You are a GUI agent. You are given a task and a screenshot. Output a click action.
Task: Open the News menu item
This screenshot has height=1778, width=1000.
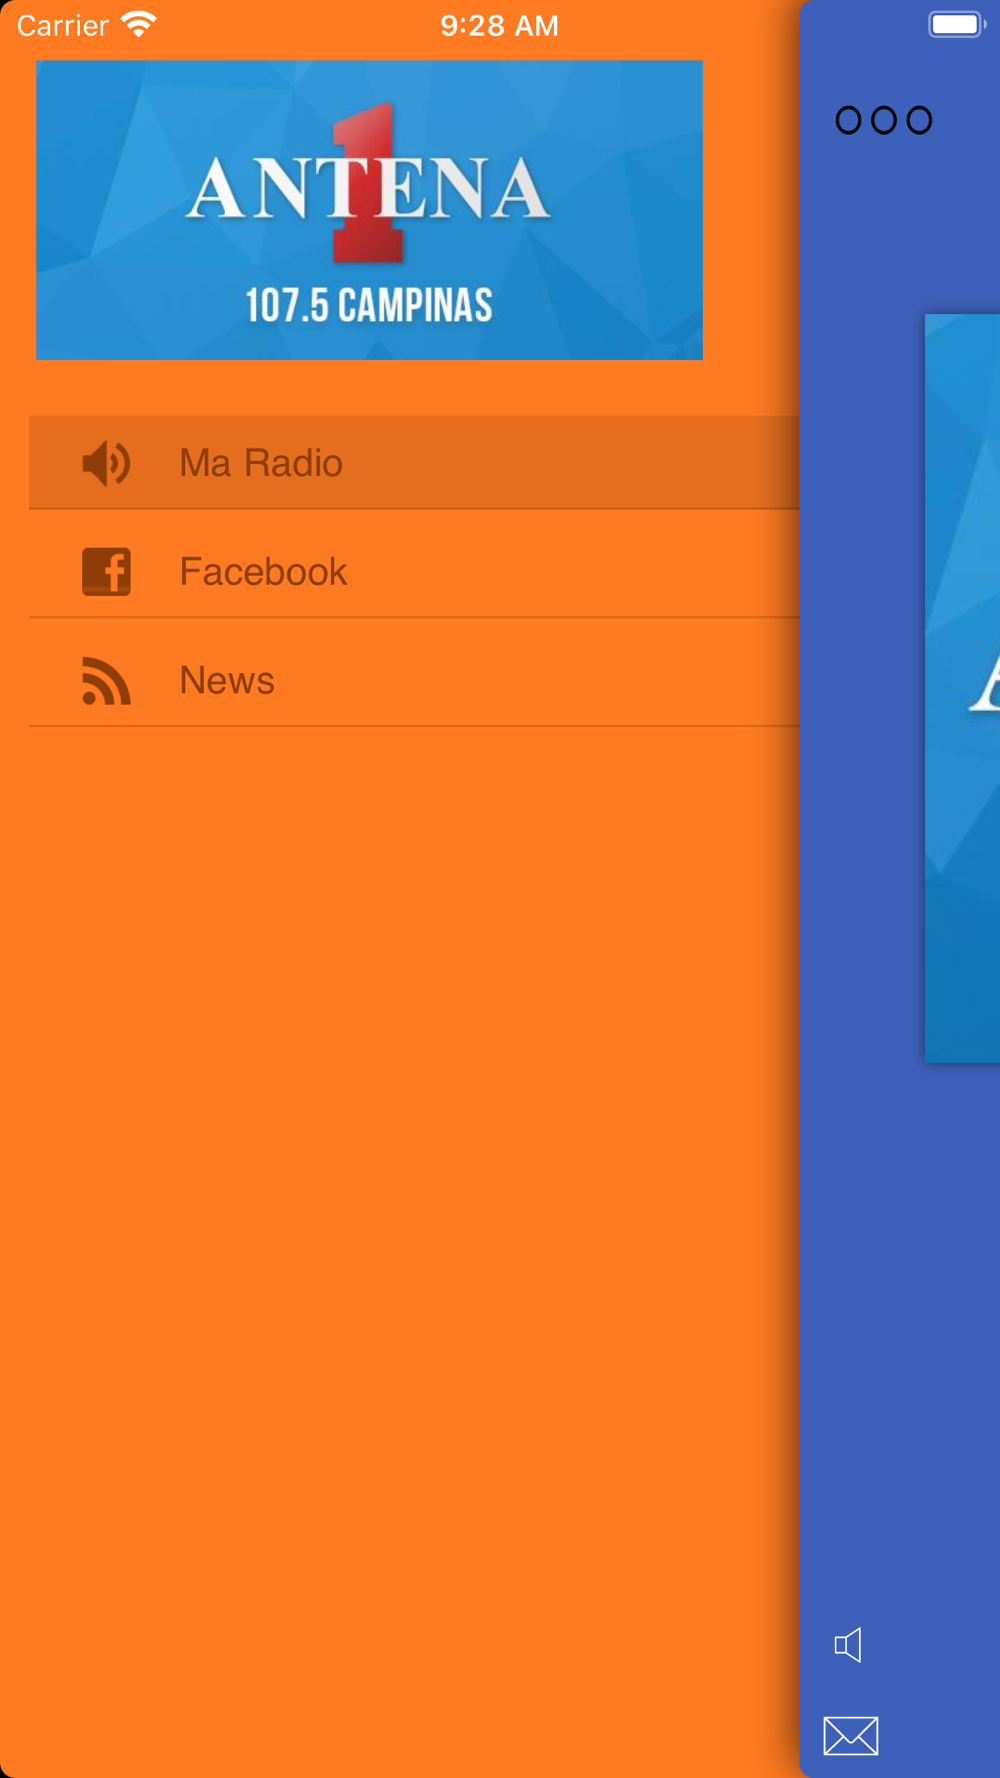point(414,680)
